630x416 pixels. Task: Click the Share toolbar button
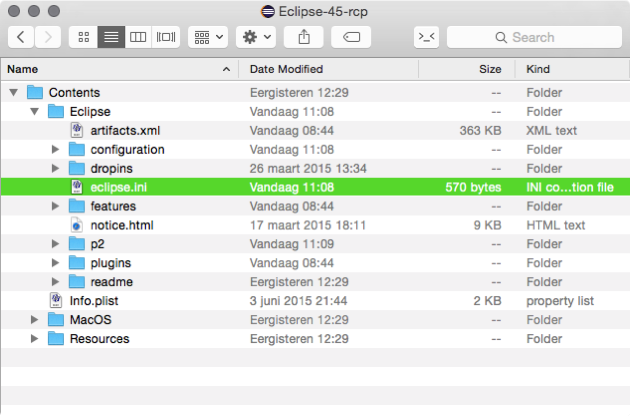point(304,37)
